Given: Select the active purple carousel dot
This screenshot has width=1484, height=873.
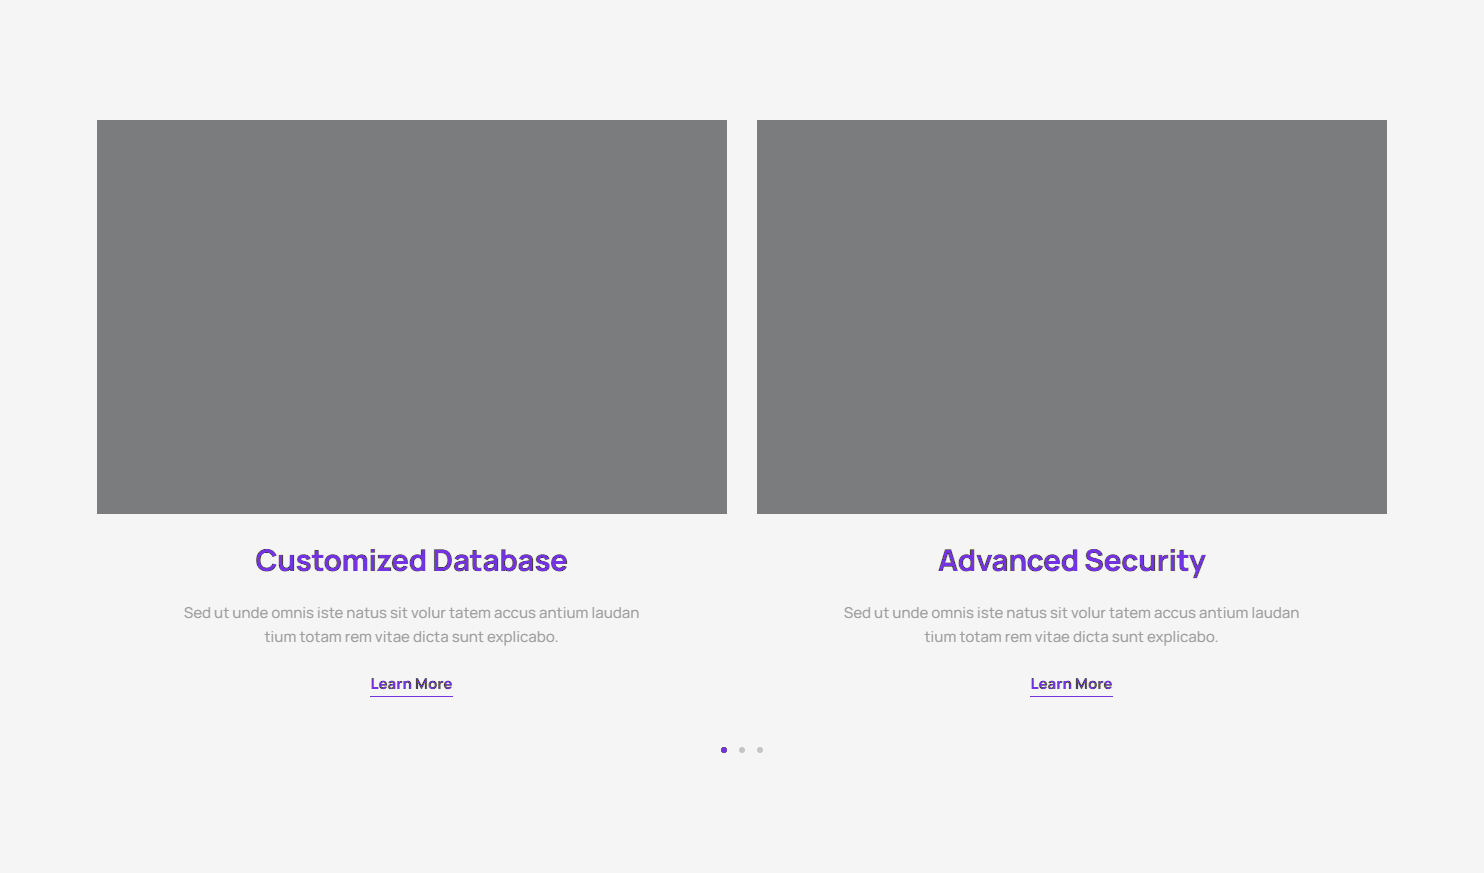Looking at the screenshot, I should (x=724, y=750).
